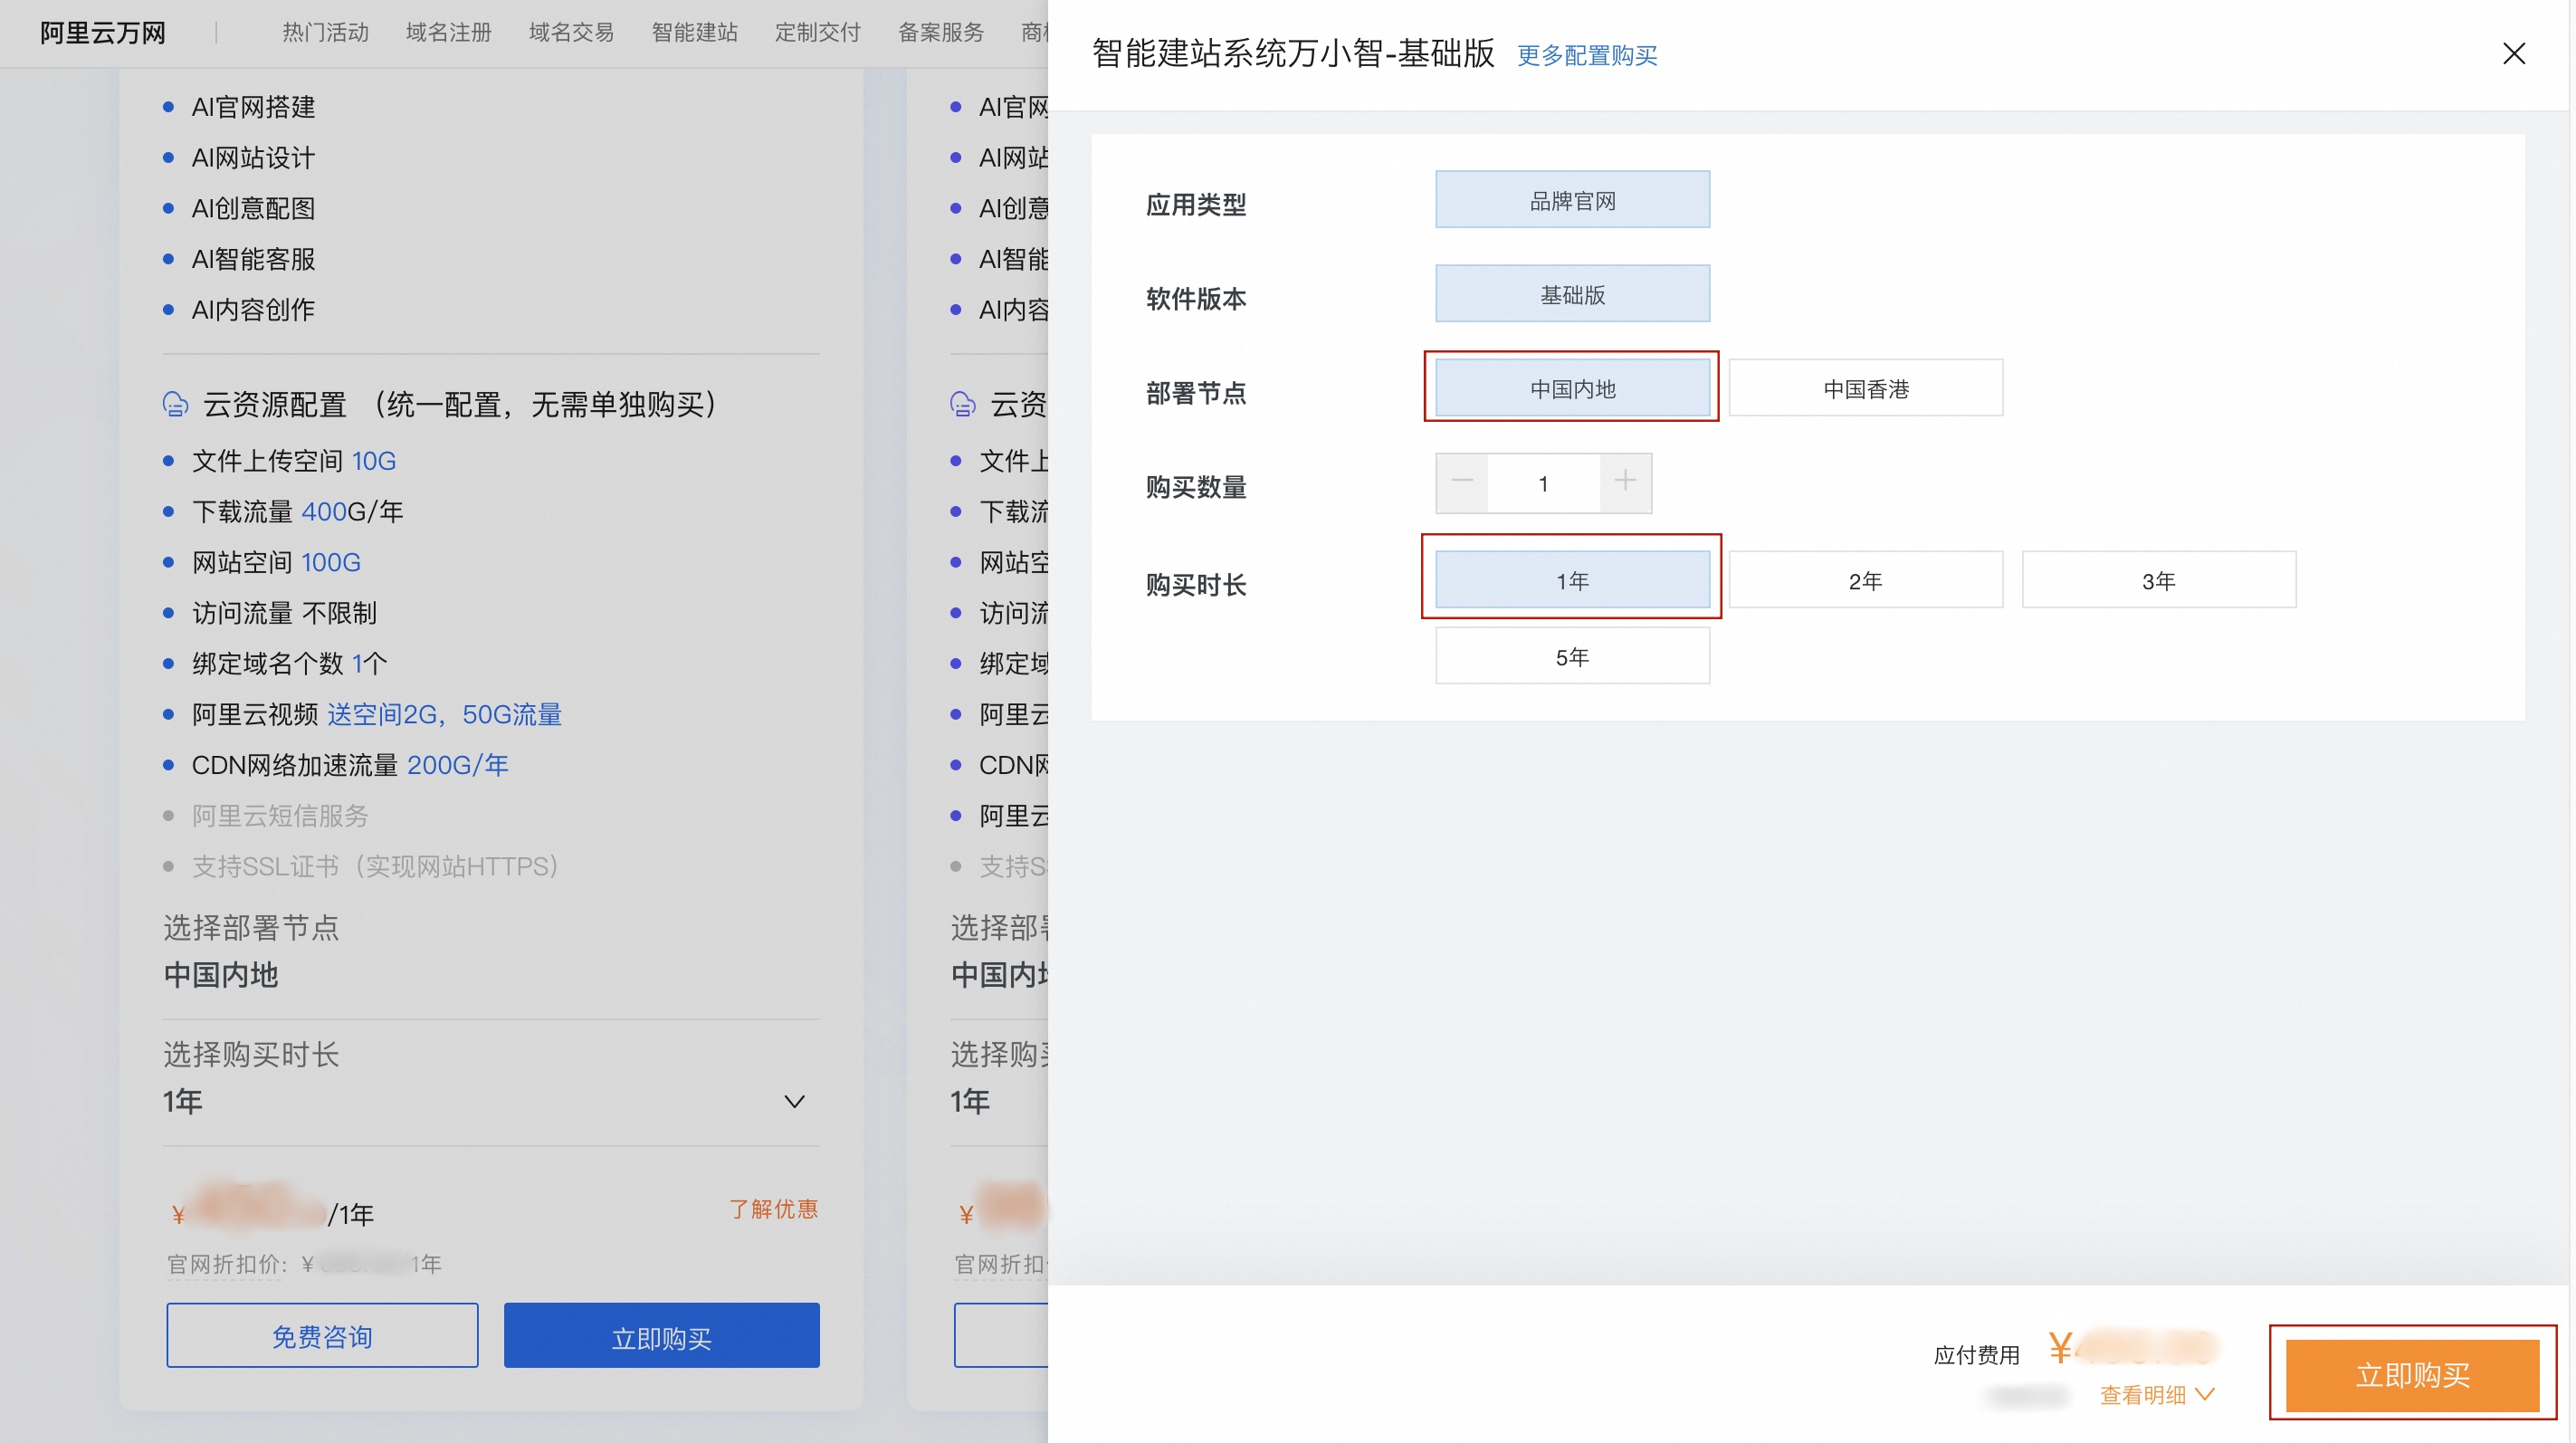Image resolution: width=2576 pixels, height=1443 pixels.
Task: Select 中国香港 as deployment node
Action: [1864, 388]
